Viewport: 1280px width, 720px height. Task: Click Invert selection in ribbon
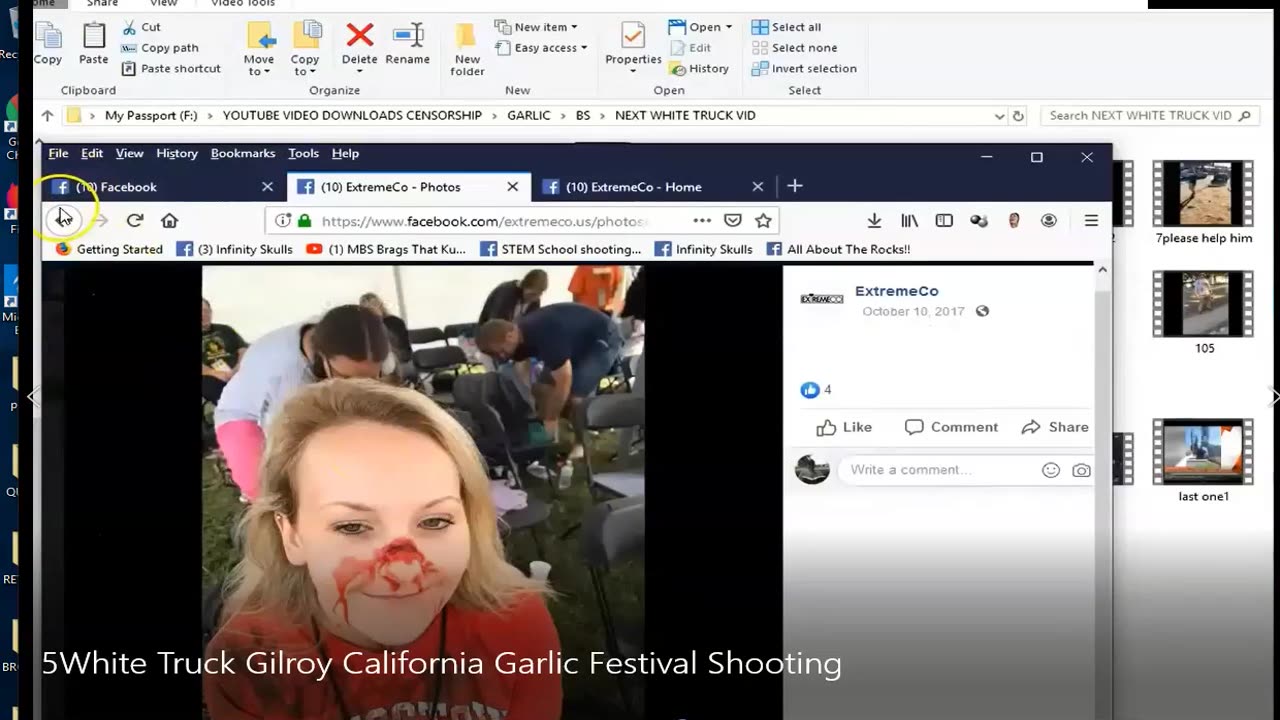[804, 69]
